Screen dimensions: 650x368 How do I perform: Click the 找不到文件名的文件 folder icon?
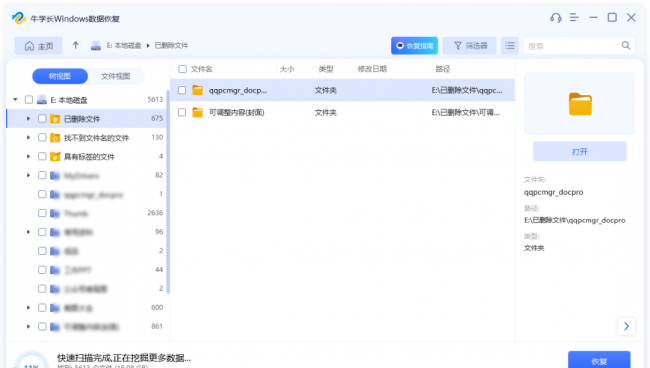coord(55,138)
